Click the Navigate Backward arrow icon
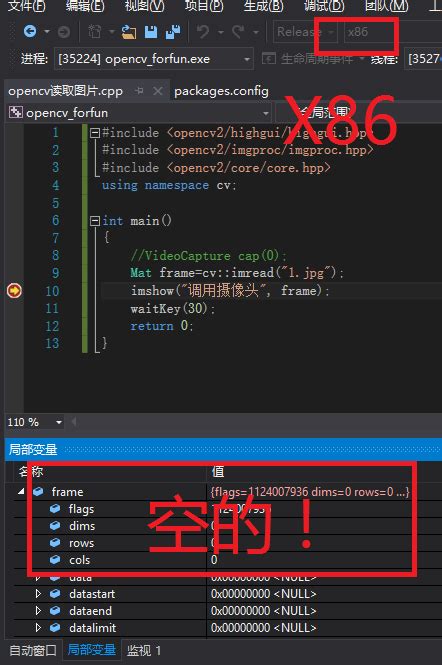The image size is (442, 665). point(30,31)
